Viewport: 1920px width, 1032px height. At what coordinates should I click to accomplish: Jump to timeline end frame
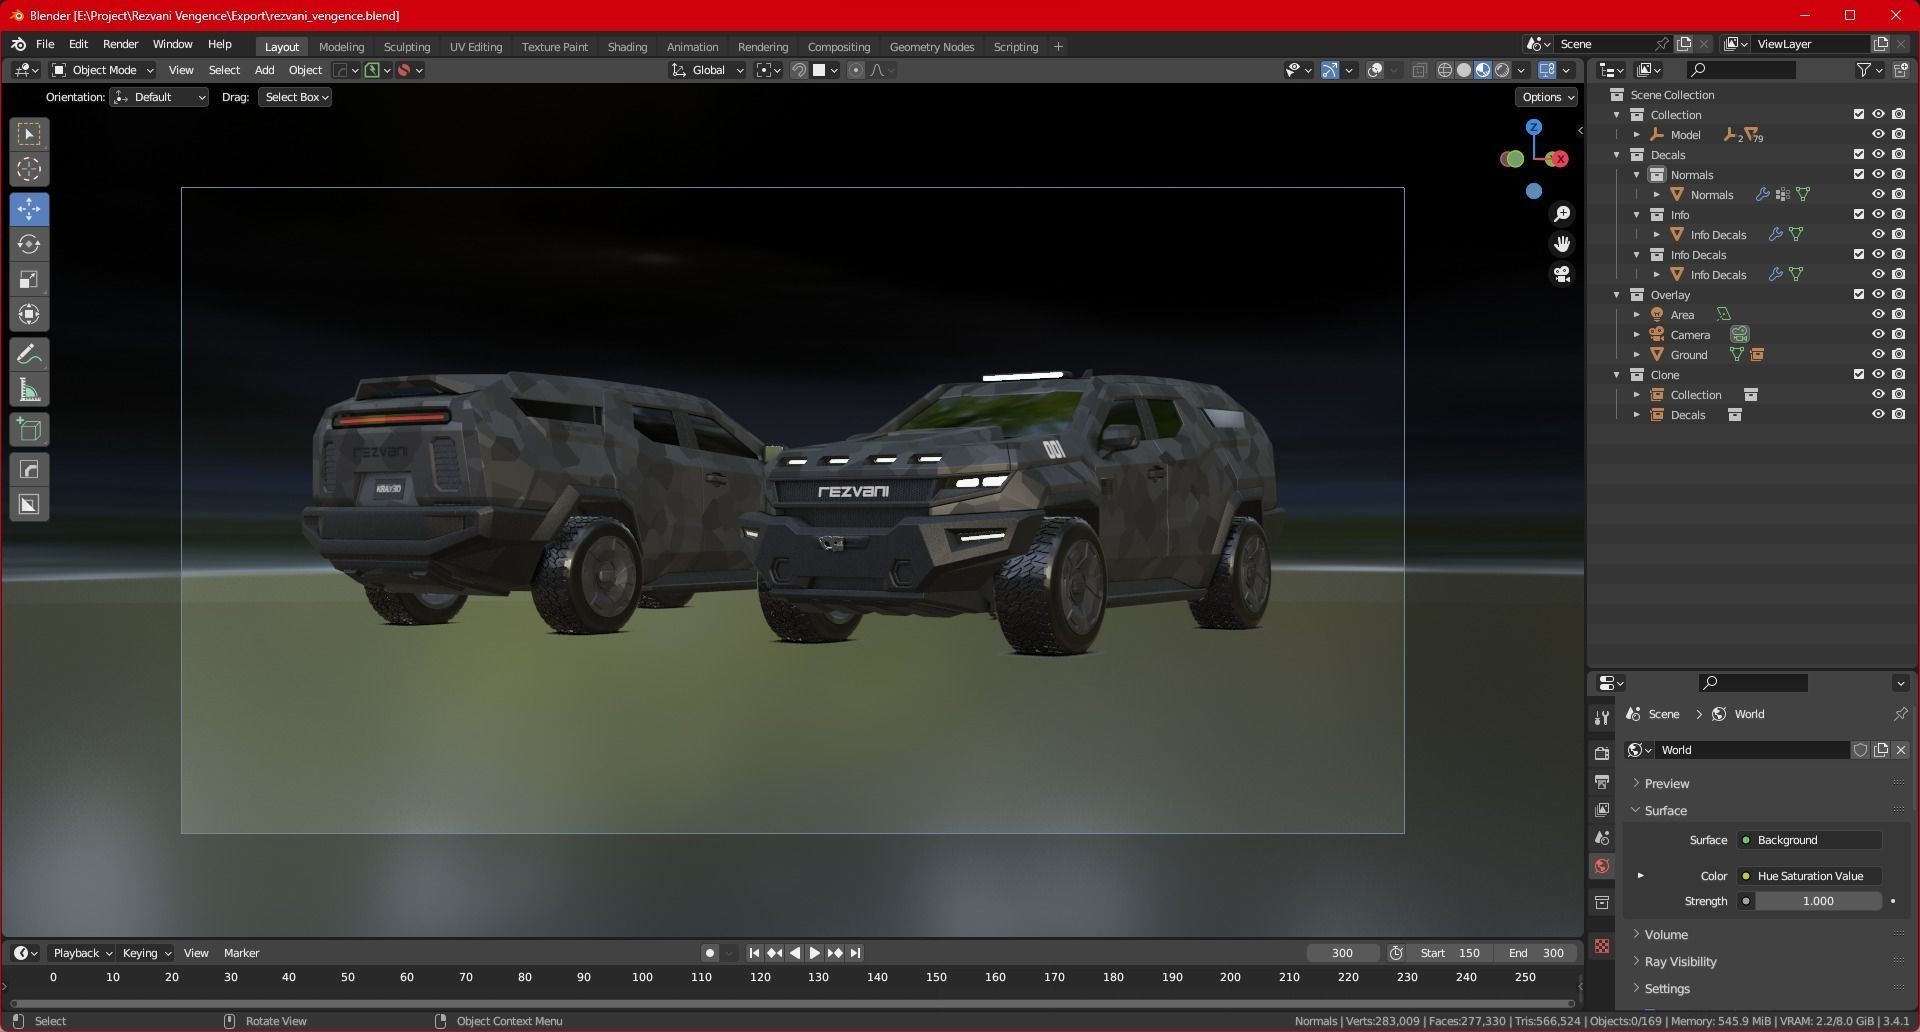click(x=855, y=953)
